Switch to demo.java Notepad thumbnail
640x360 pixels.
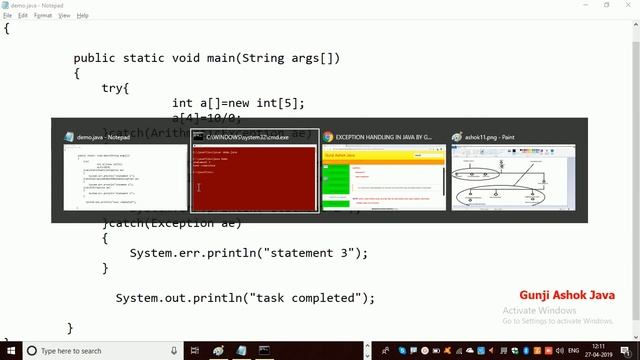click(125, 178)
